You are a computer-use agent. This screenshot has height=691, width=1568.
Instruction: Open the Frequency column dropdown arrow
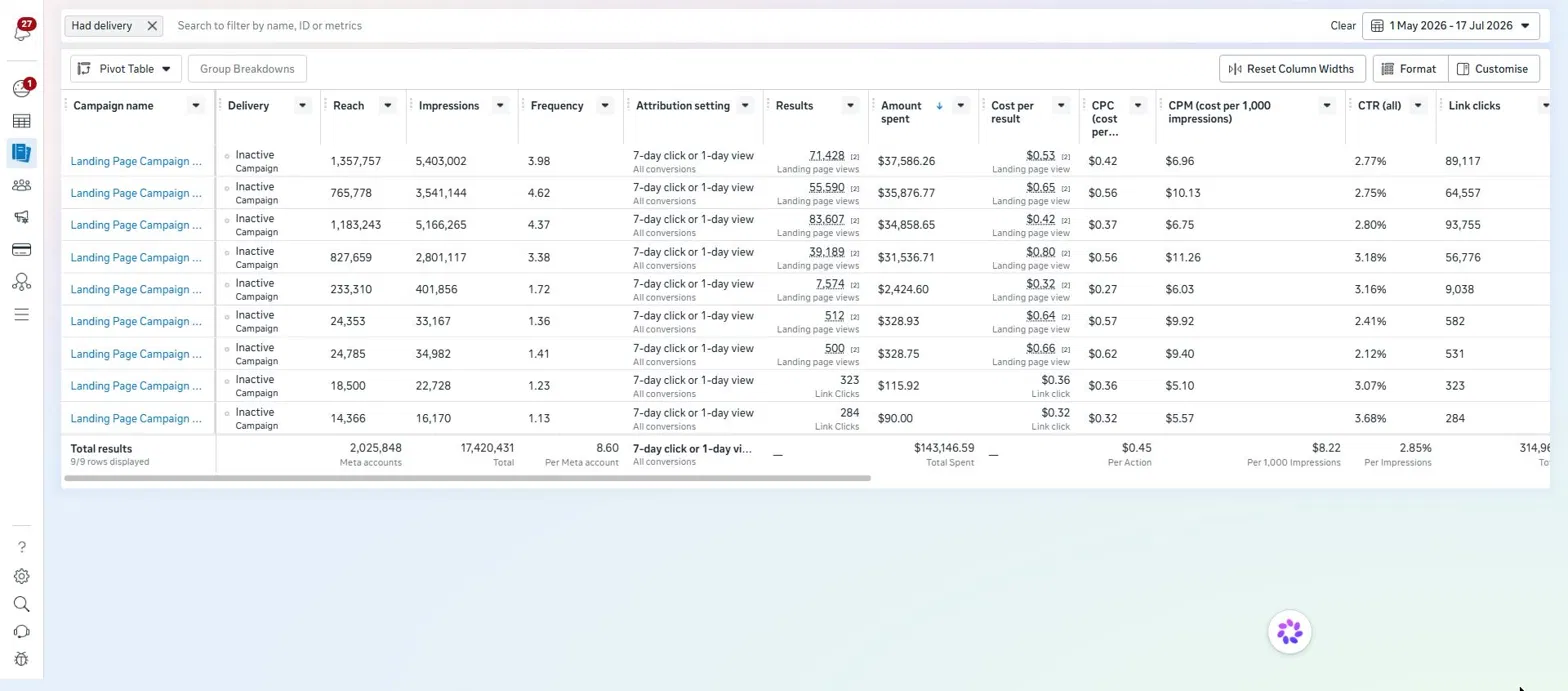(604, 106)
